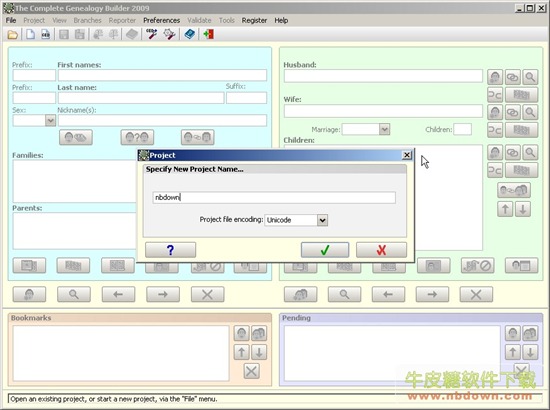
Task: Click the person with question mark button under Nickname
Action: [x=137, y=137]
